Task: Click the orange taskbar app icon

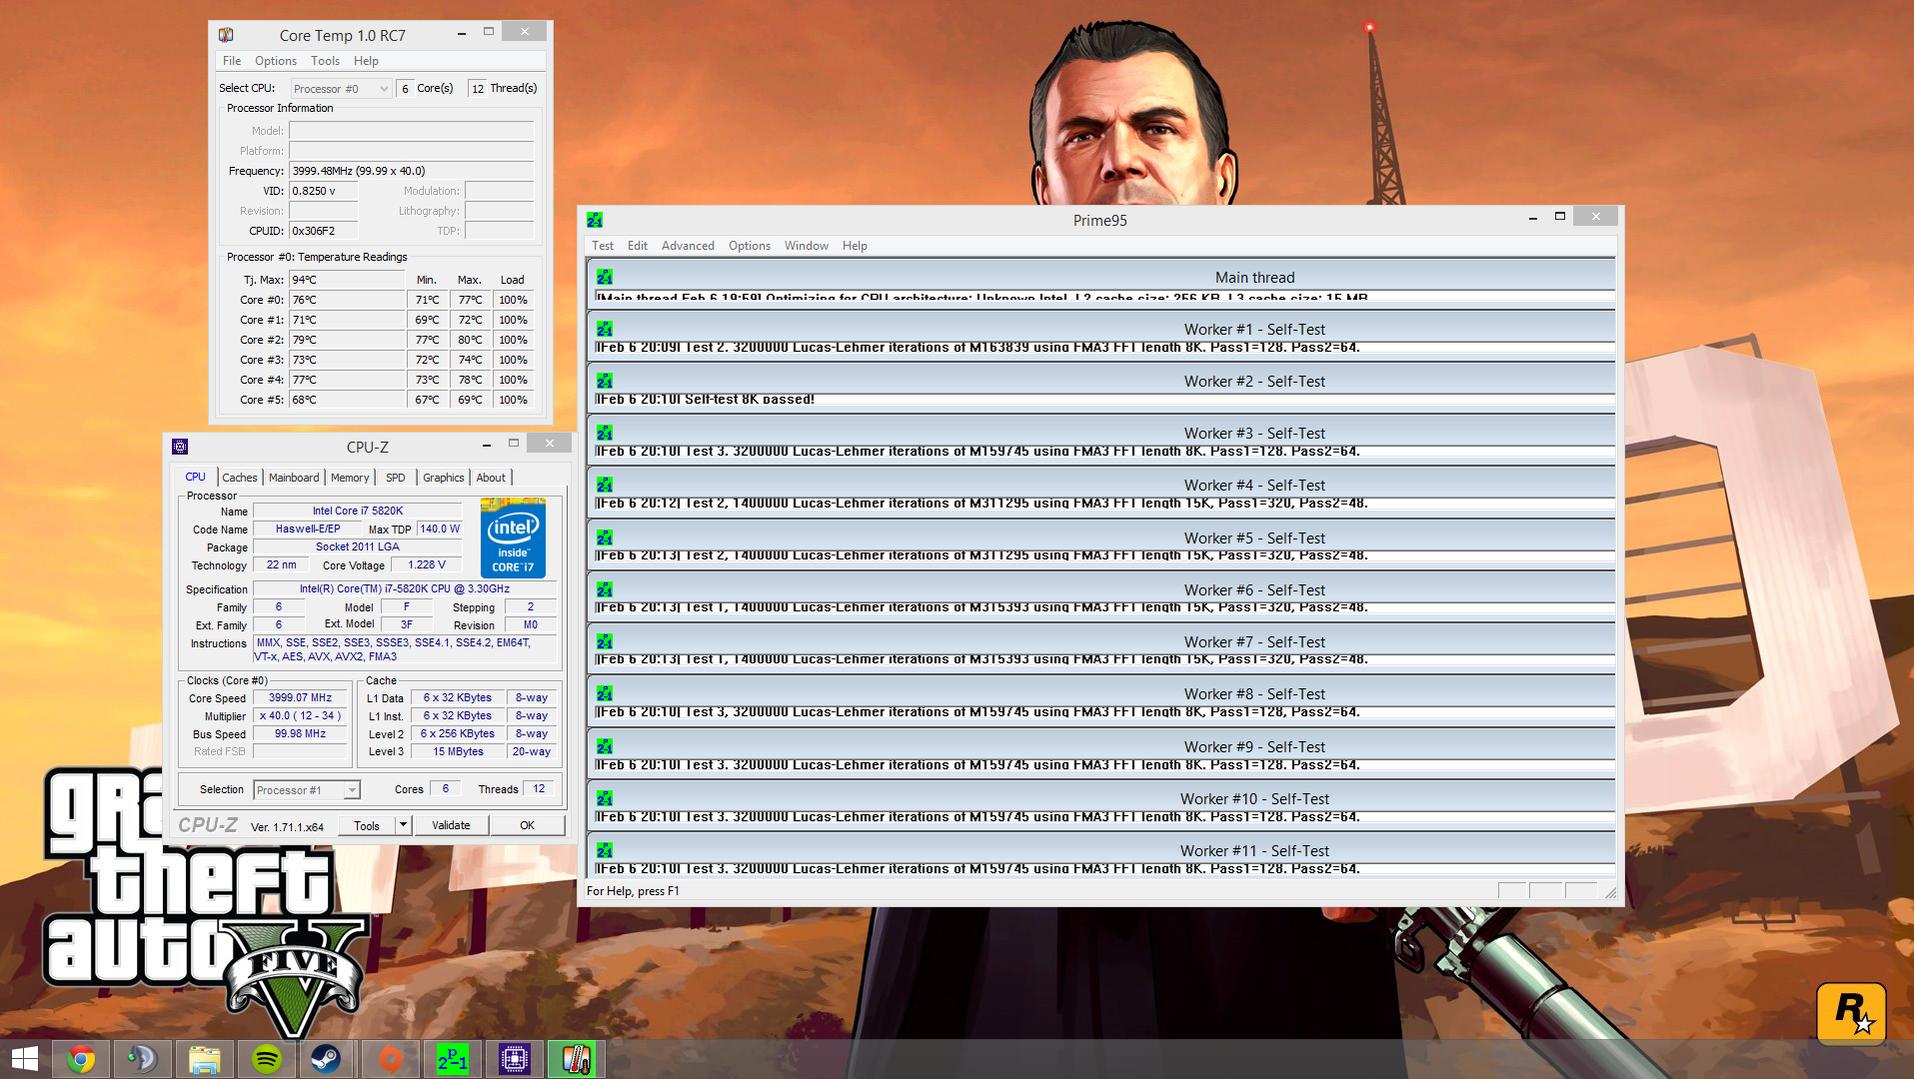Action: pyautogui.click(x=390, y=1059)
